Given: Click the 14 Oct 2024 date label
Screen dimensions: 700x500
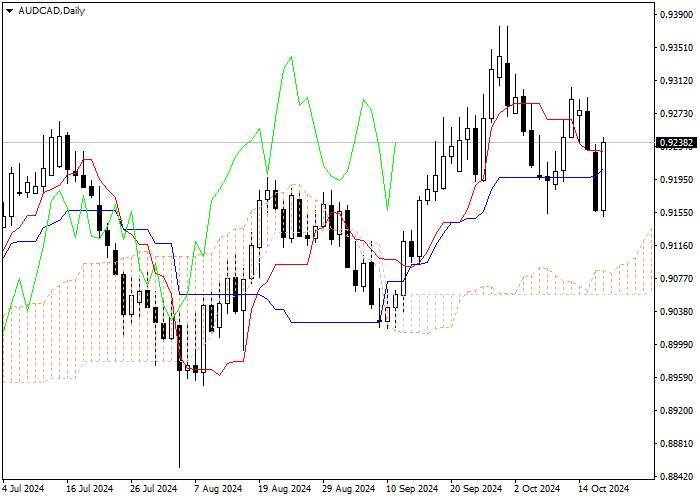Looking at the screenshot, I should (604, 488).
